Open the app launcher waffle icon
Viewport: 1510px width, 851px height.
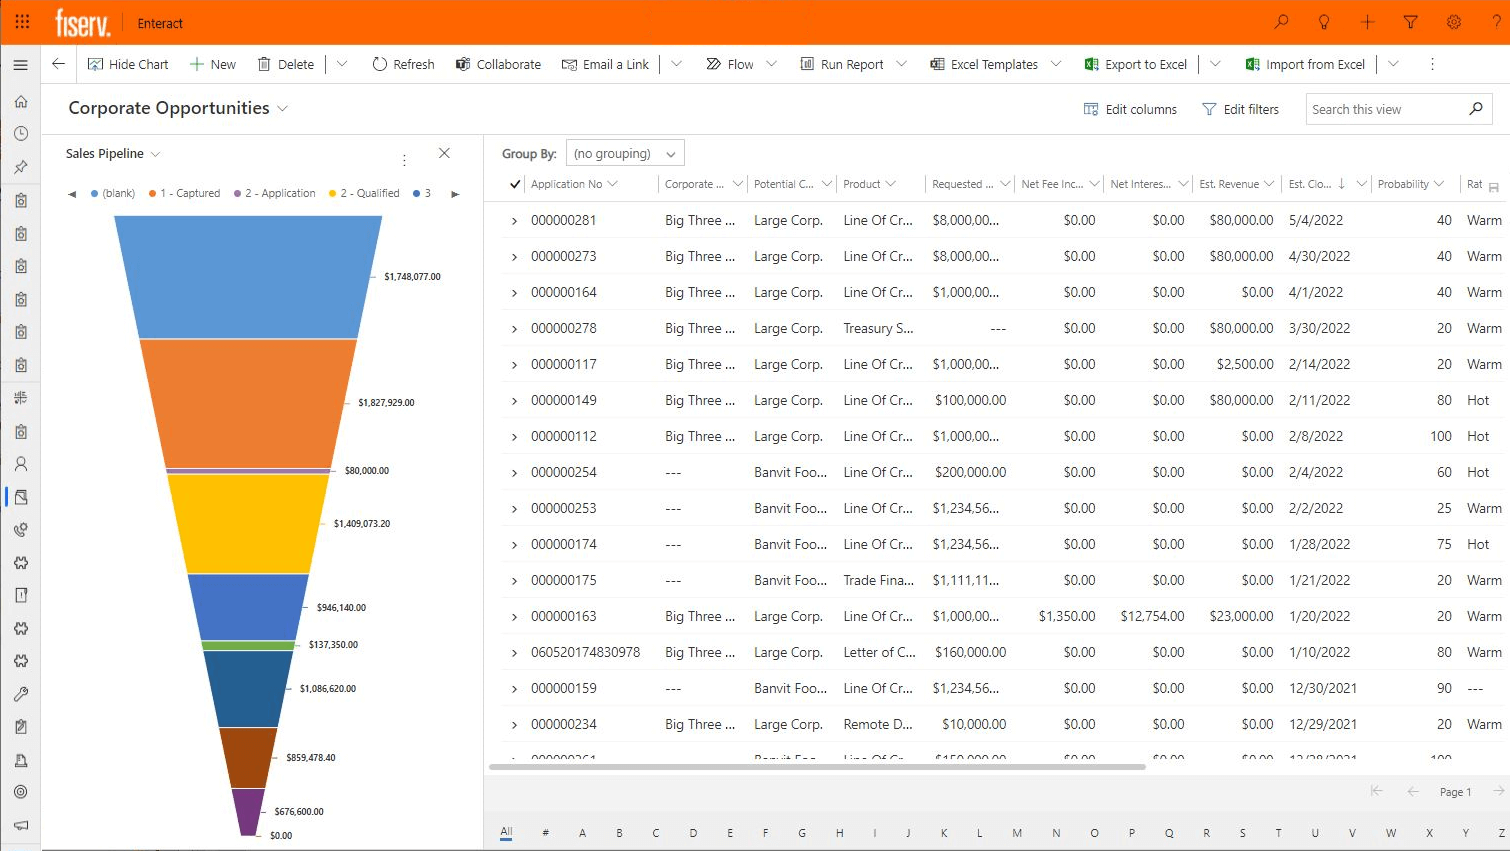tap(22, 22)
